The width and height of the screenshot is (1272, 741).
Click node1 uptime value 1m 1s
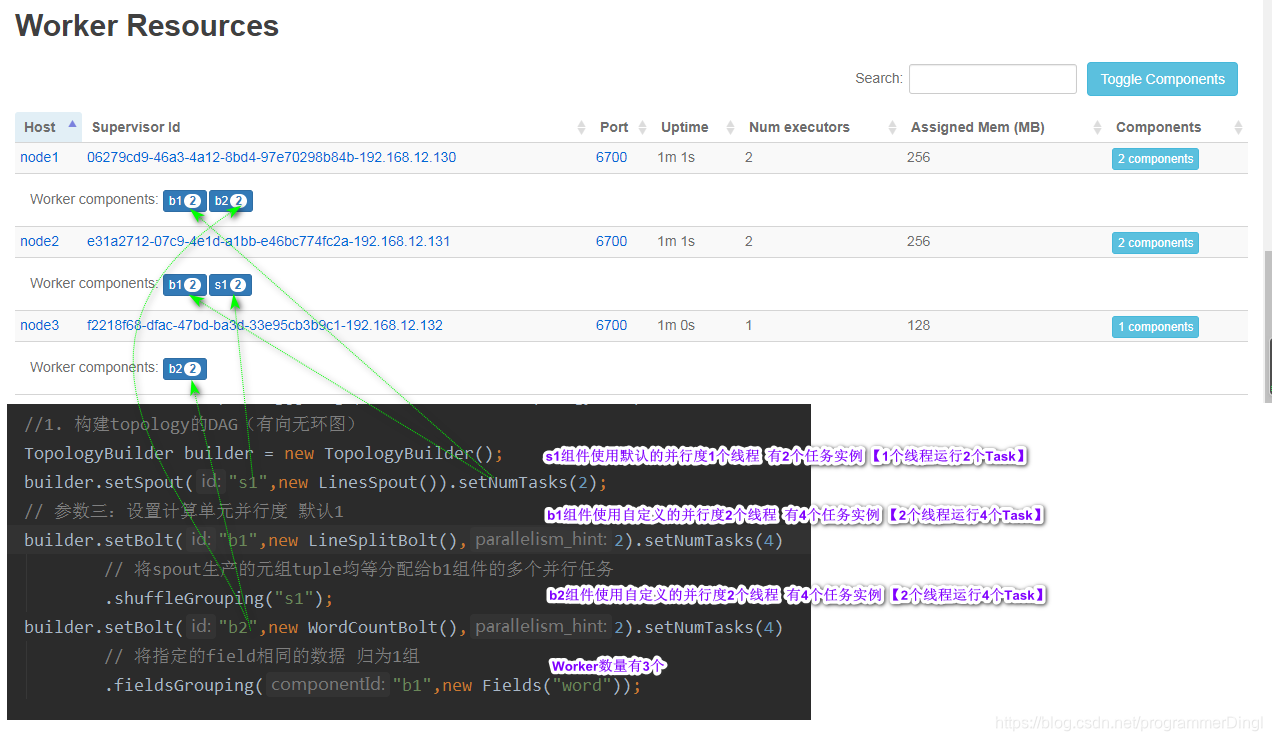click(x=676, y=157)
